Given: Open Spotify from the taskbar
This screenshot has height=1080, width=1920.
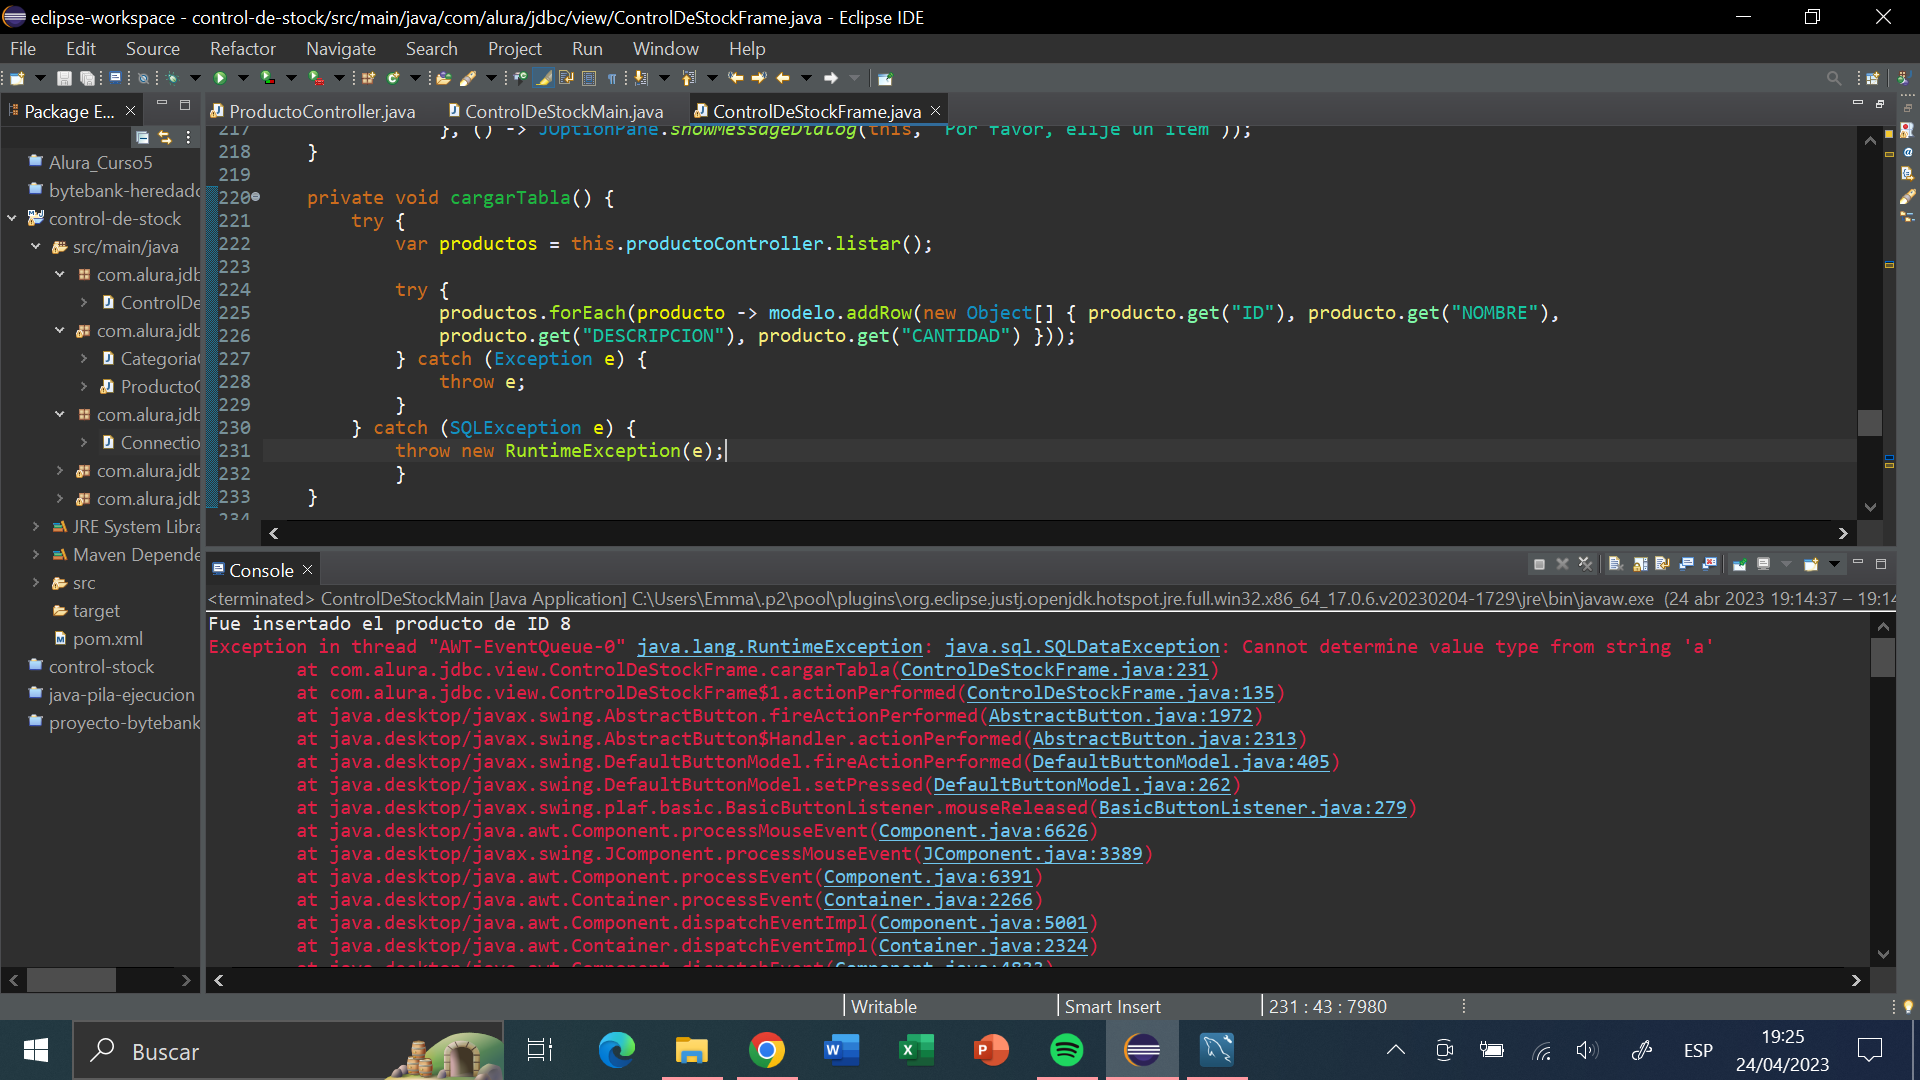Looking at the screenshot, I should pyautogui.click(x=1067, y=1050).
